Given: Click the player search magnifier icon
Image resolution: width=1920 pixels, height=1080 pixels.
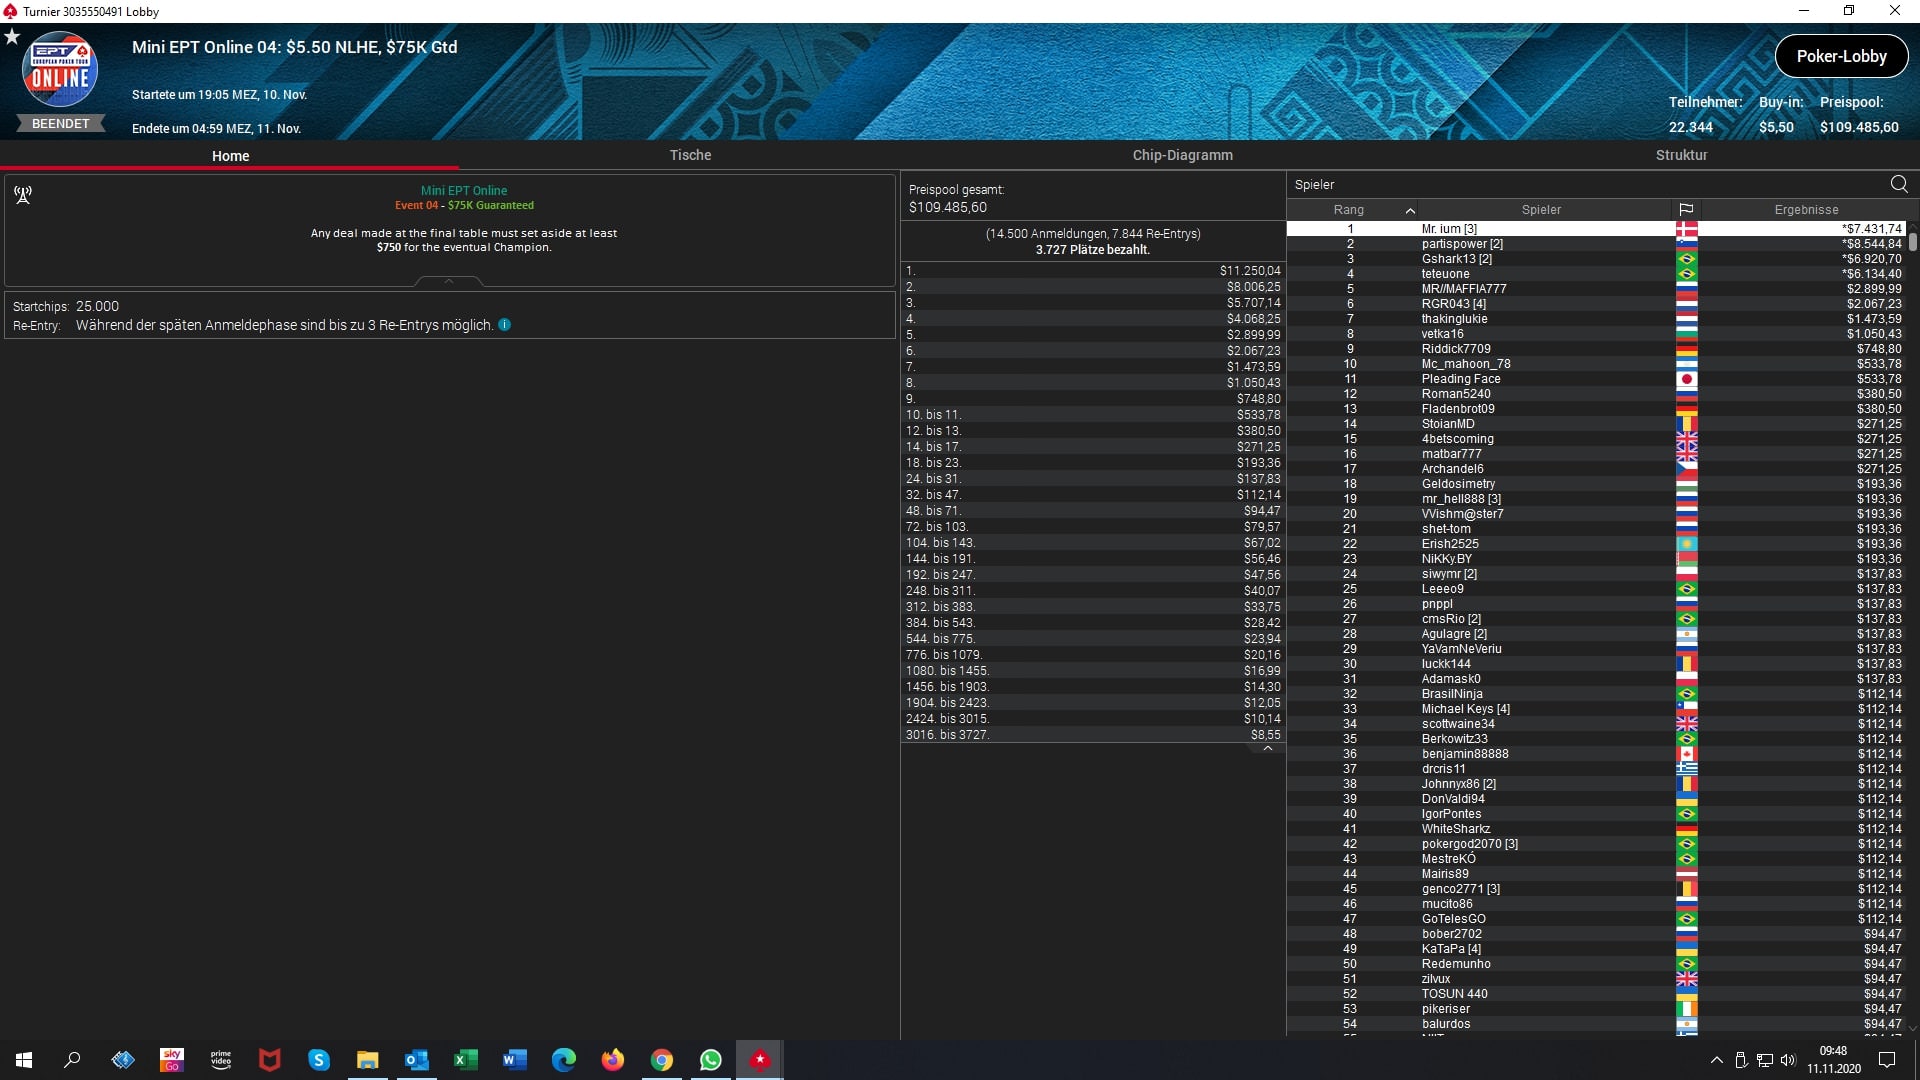Looking at the screenshot, I should pos(1898,184).
